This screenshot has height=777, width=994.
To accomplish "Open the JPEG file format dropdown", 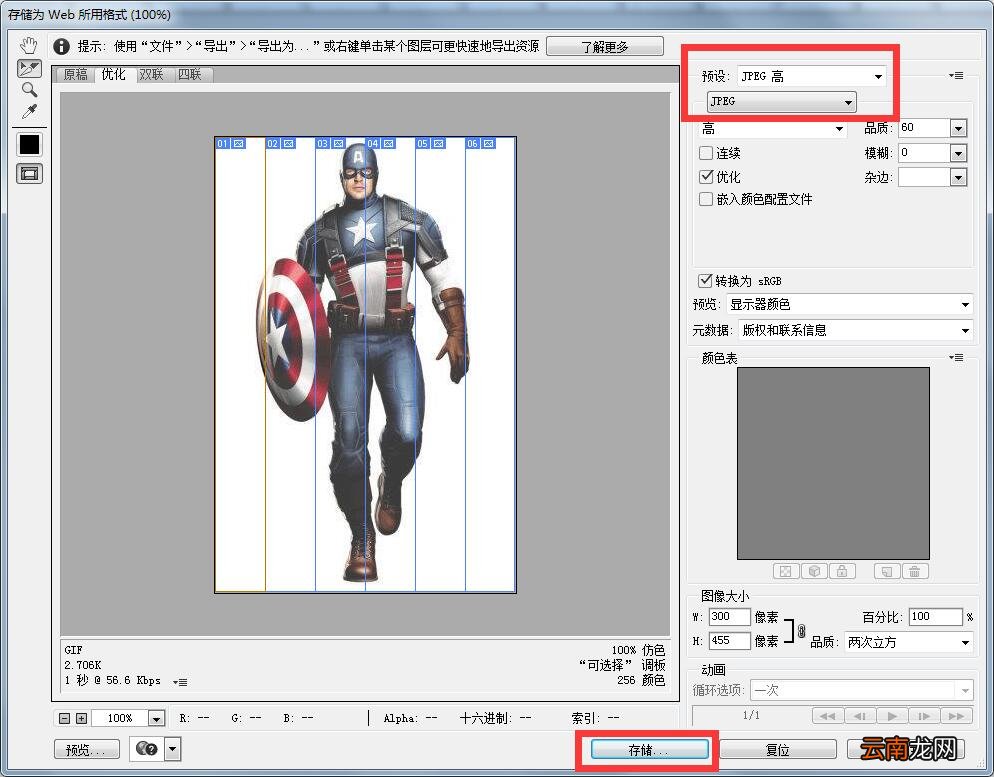I will (x=782, y=101).
